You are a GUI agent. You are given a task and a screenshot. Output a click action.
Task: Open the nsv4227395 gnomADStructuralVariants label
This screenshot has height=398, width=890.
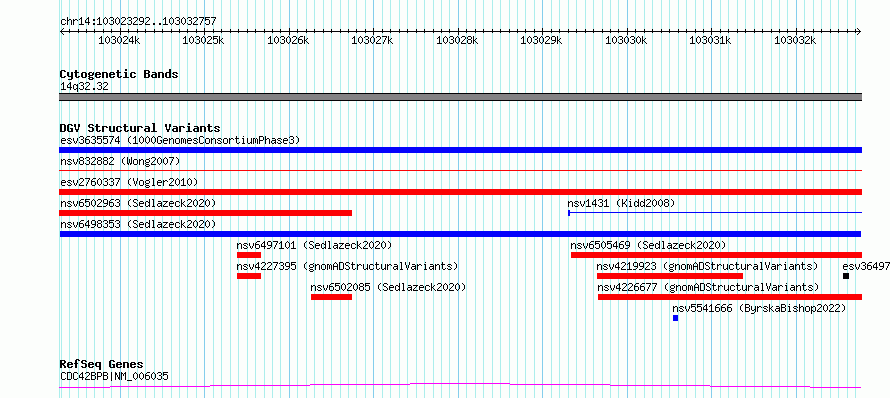347,266
